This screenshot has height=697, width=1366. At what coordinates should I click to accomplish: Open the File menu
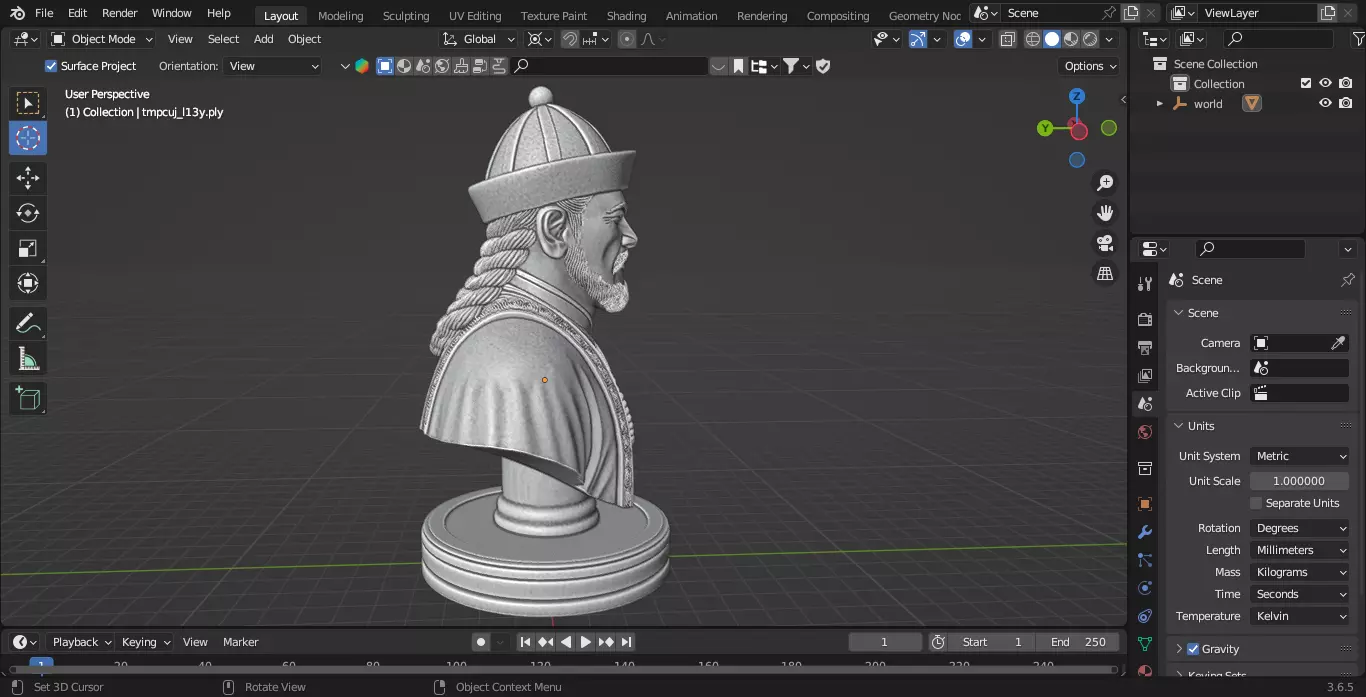click(x=44, y=13)
